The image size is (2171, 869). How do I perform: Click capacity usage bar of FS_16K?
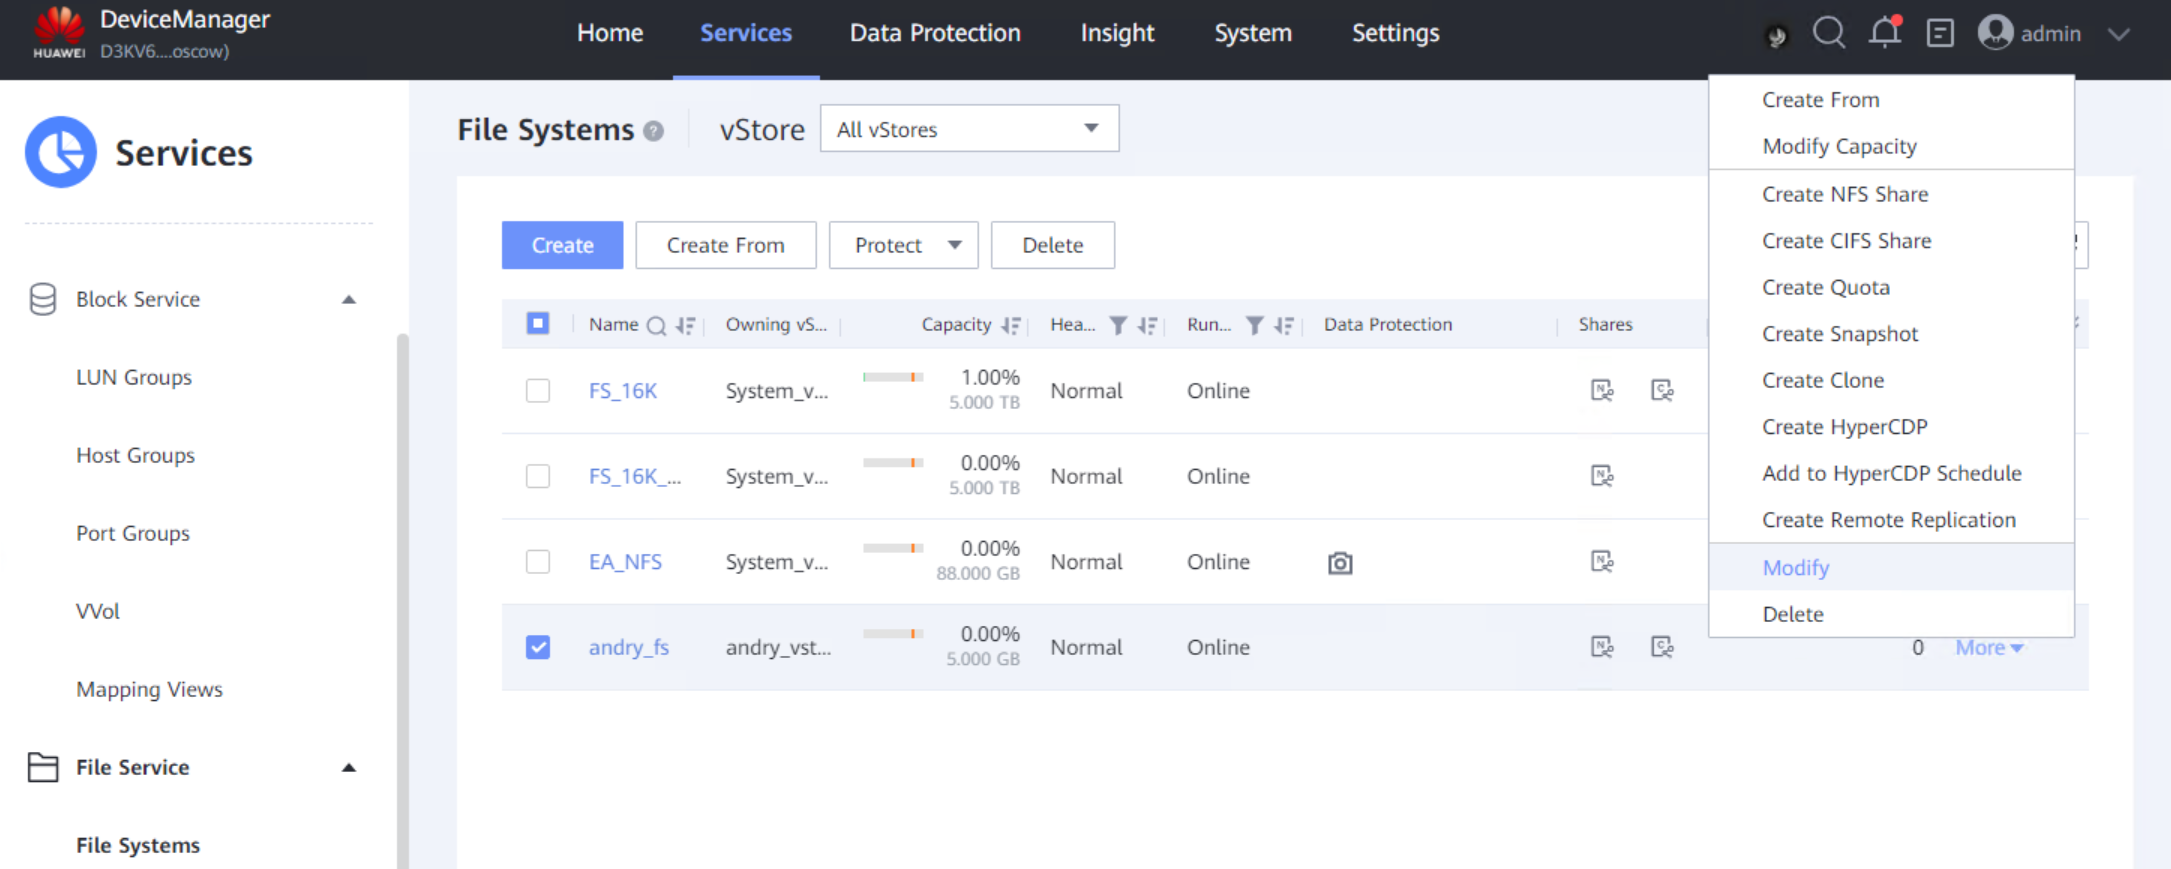pyautogui.click(x=892, y=377)
